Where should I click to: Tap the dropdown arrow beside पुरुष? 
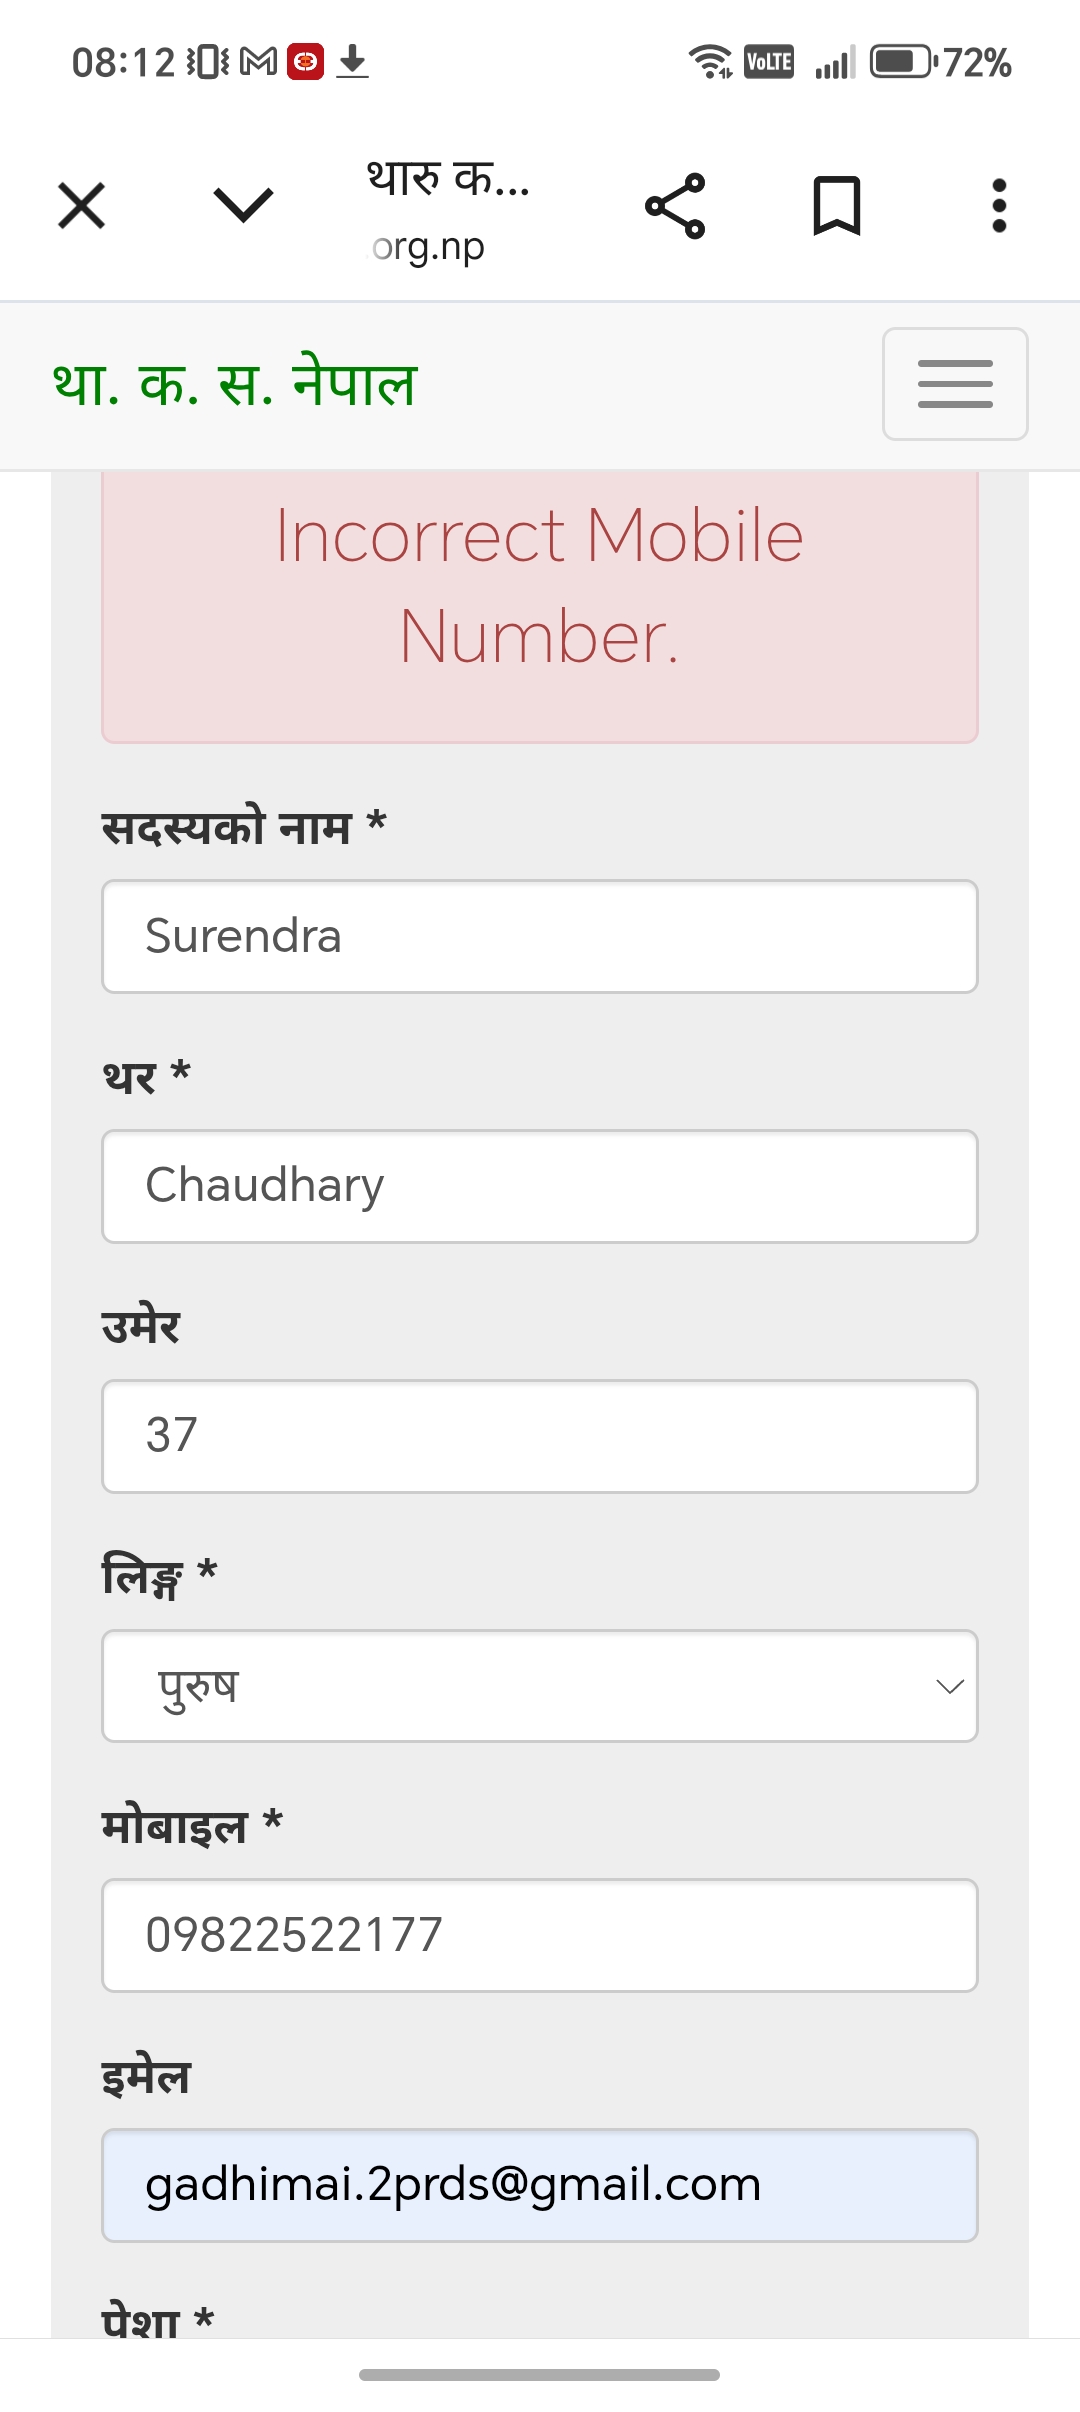point(949,1687)
